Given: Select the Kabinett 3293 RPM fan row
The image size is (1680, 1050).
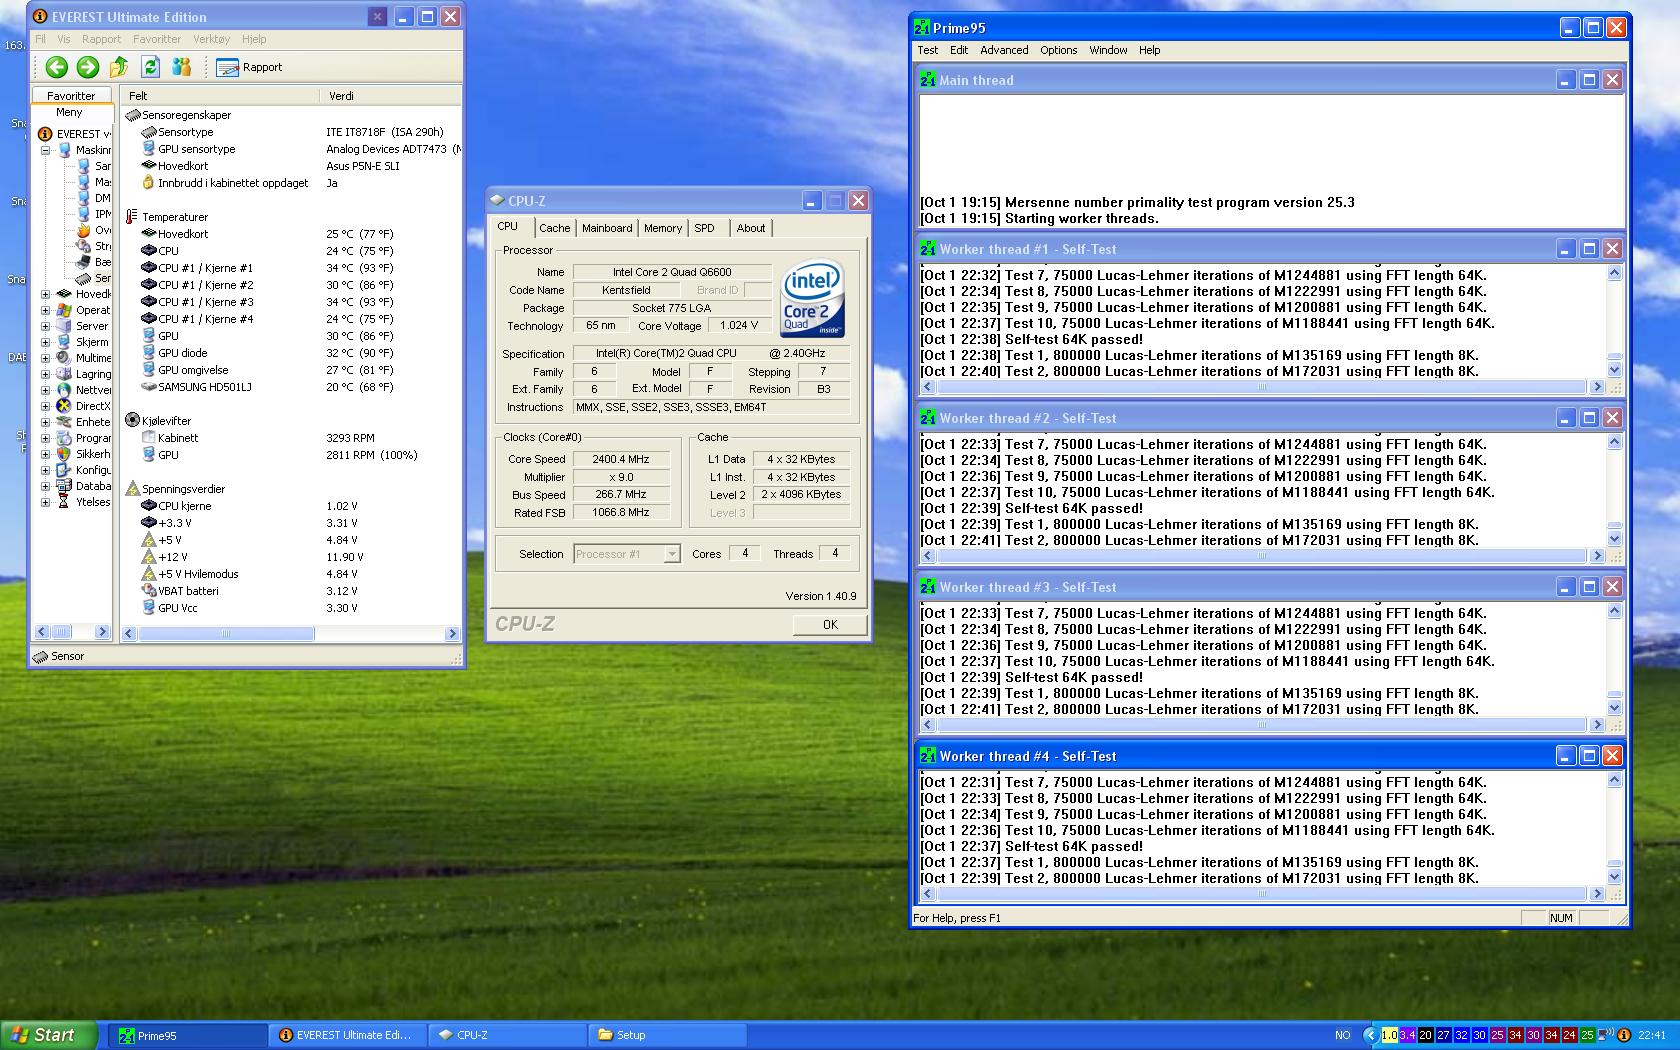Looking at the screenshot, I should coord(290,438).
